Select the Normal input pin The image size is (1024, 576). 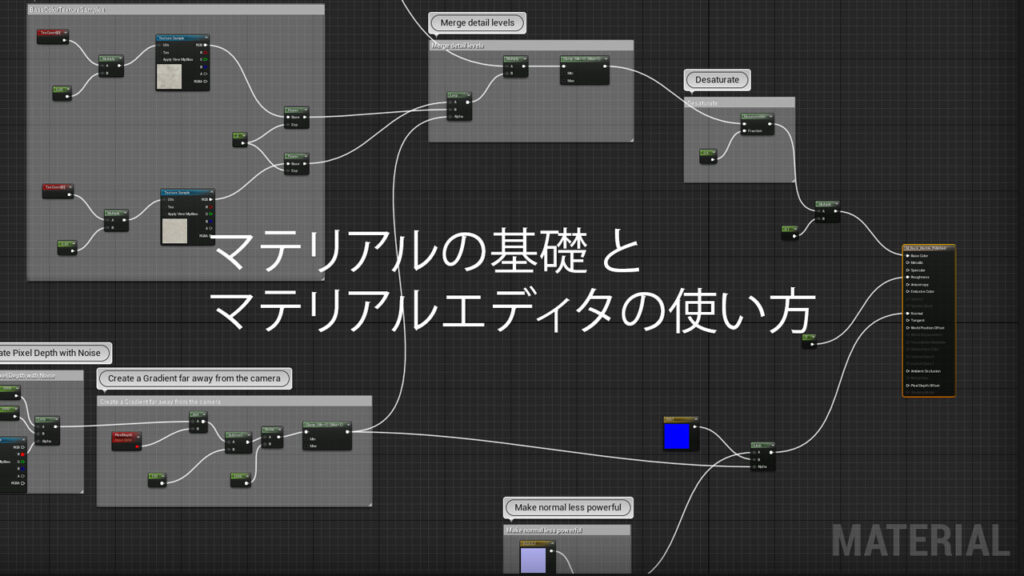(907, 313)
